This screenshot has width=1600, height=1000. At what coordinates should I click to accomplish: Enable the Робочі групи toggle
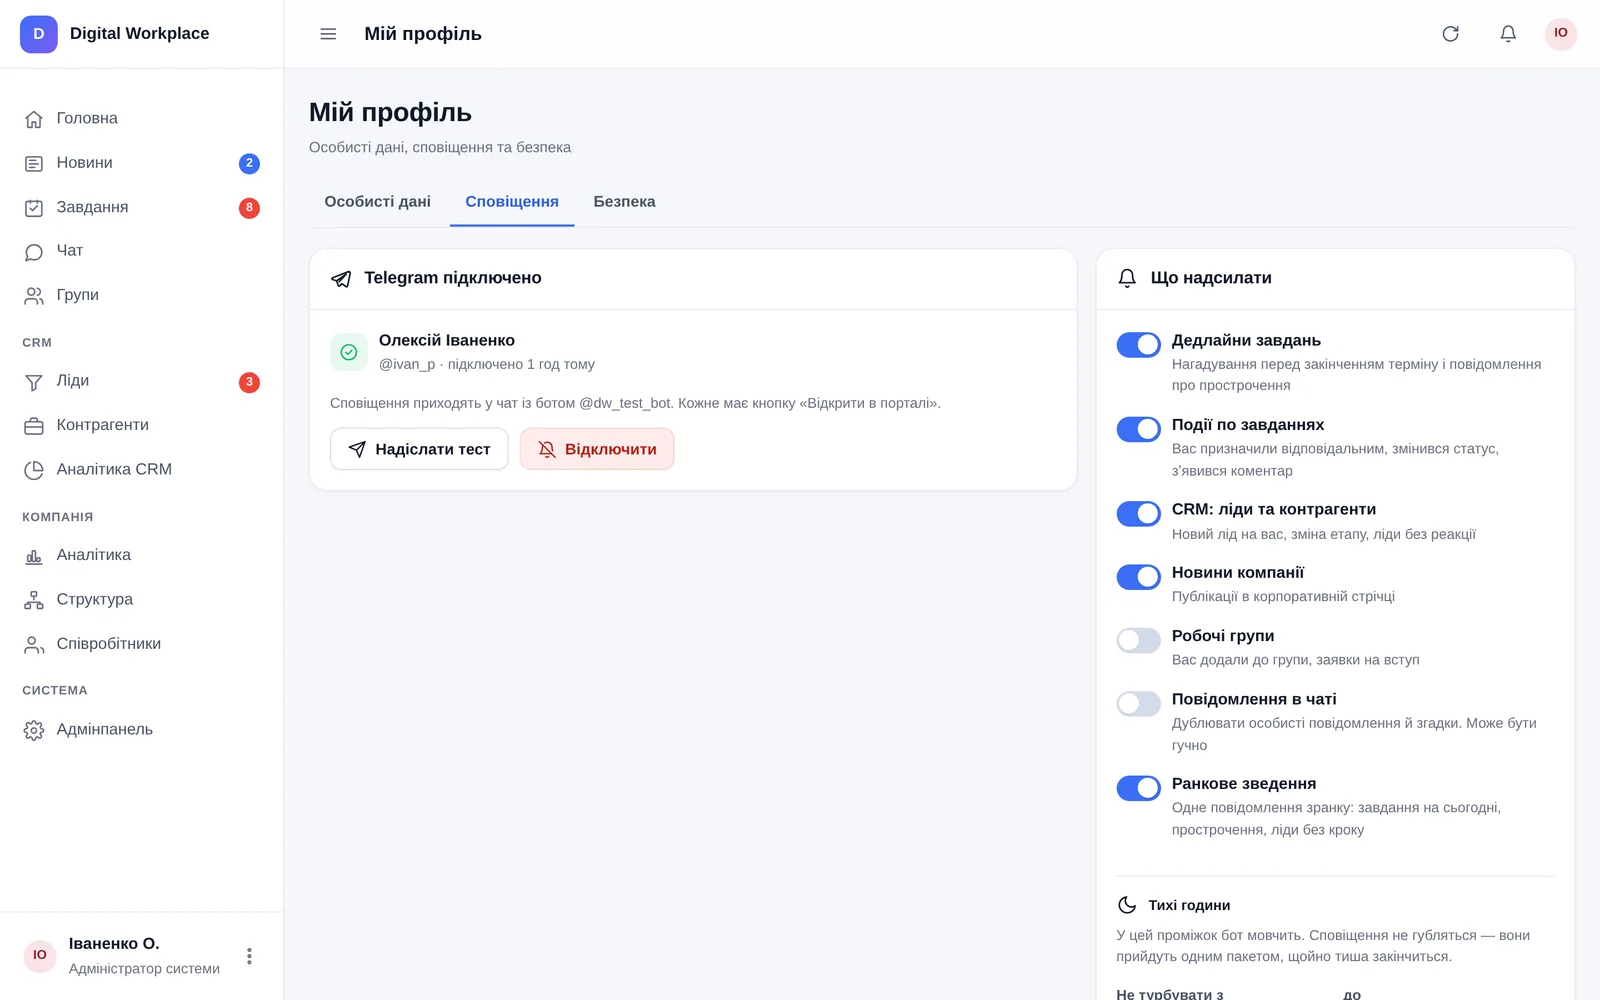click(x=1138, y=640)
